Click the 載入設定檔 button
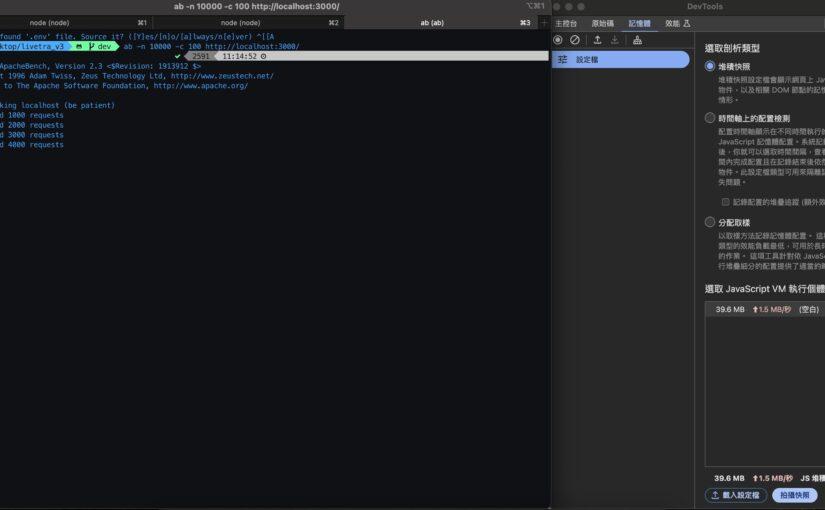 (735, 495)
